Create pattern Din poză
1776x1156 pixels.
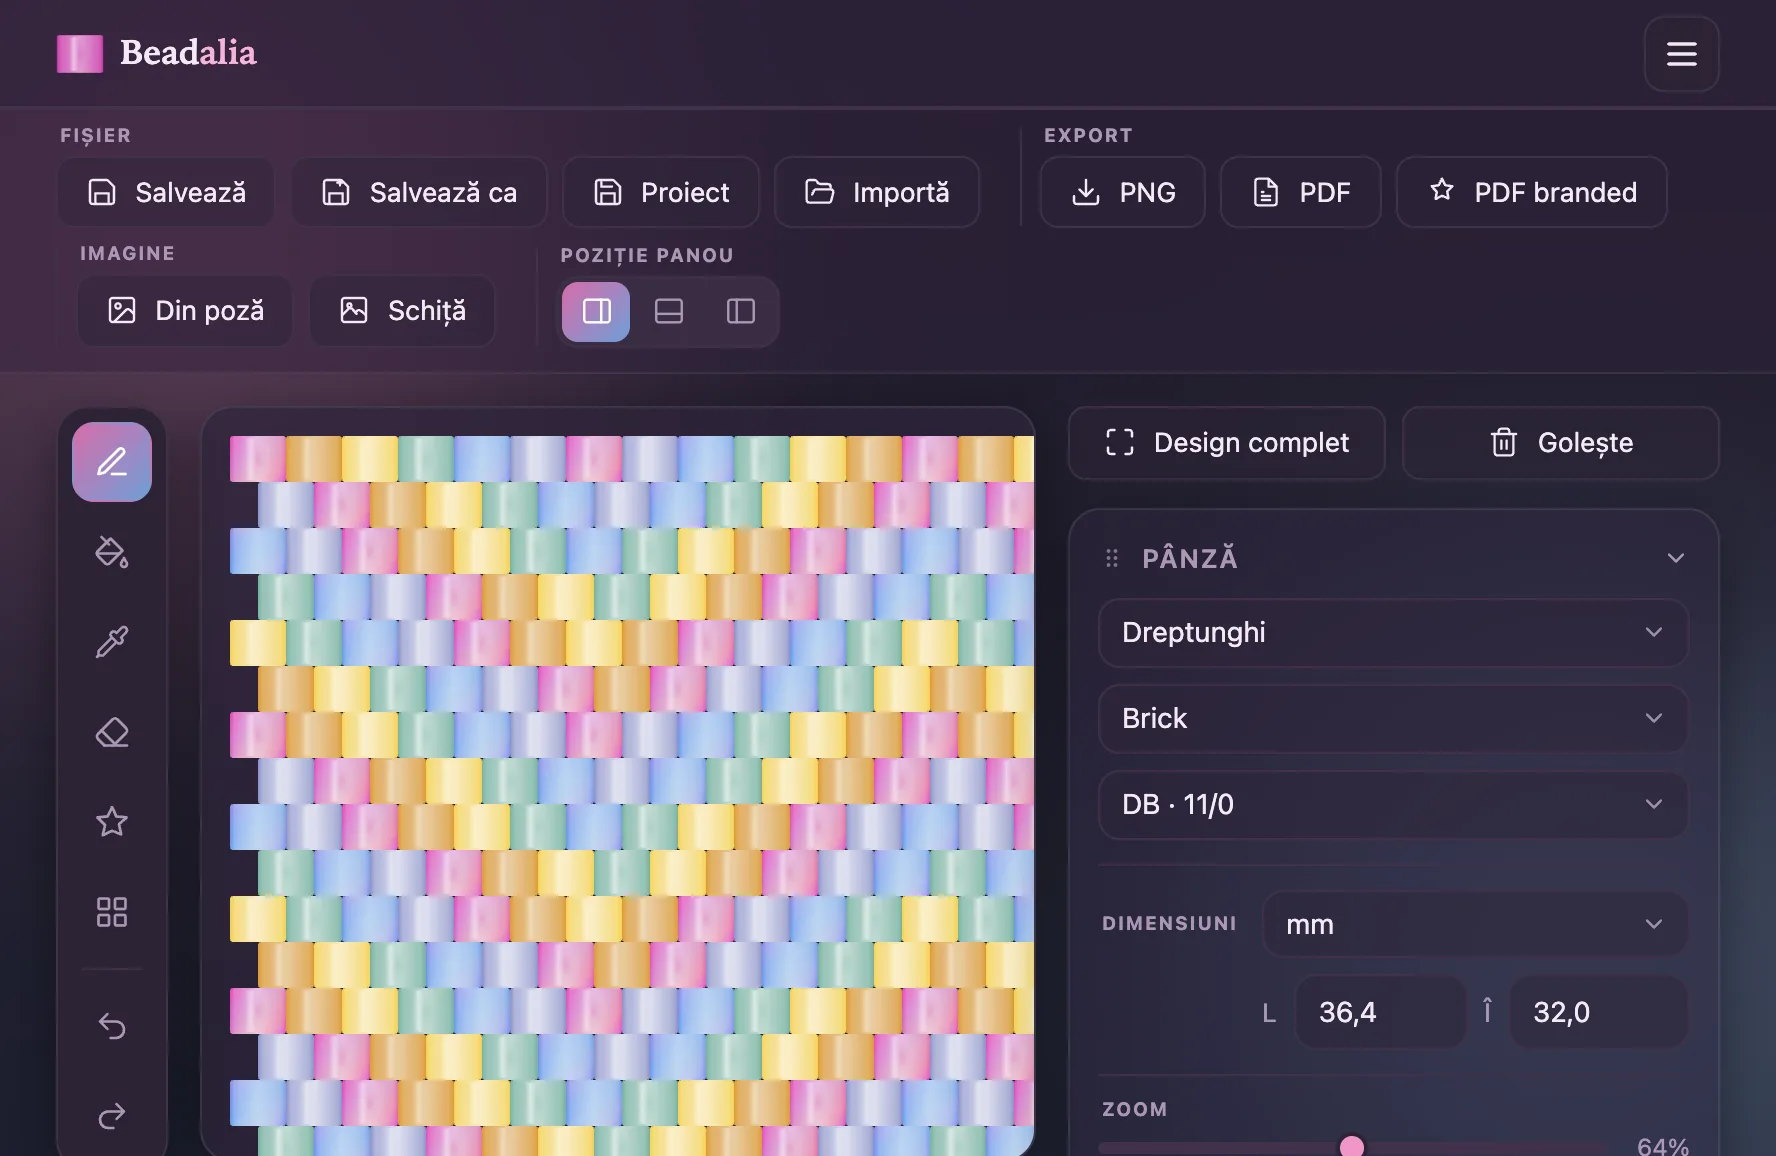coord(185,311)
